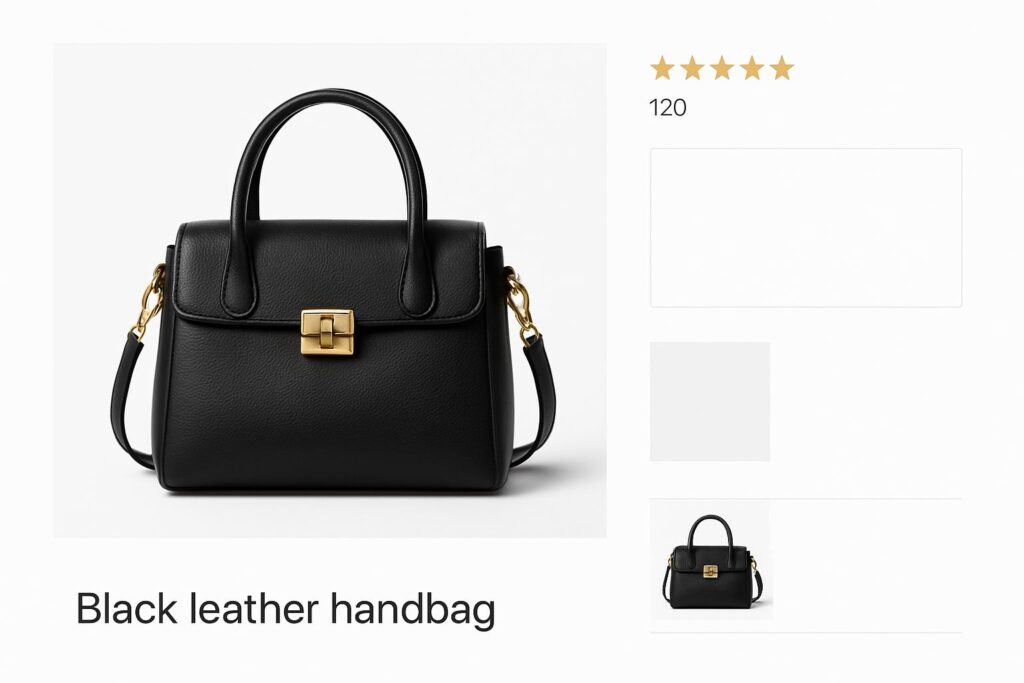Click the first gold rating star

pyautogui.click(x=662, y=68)
